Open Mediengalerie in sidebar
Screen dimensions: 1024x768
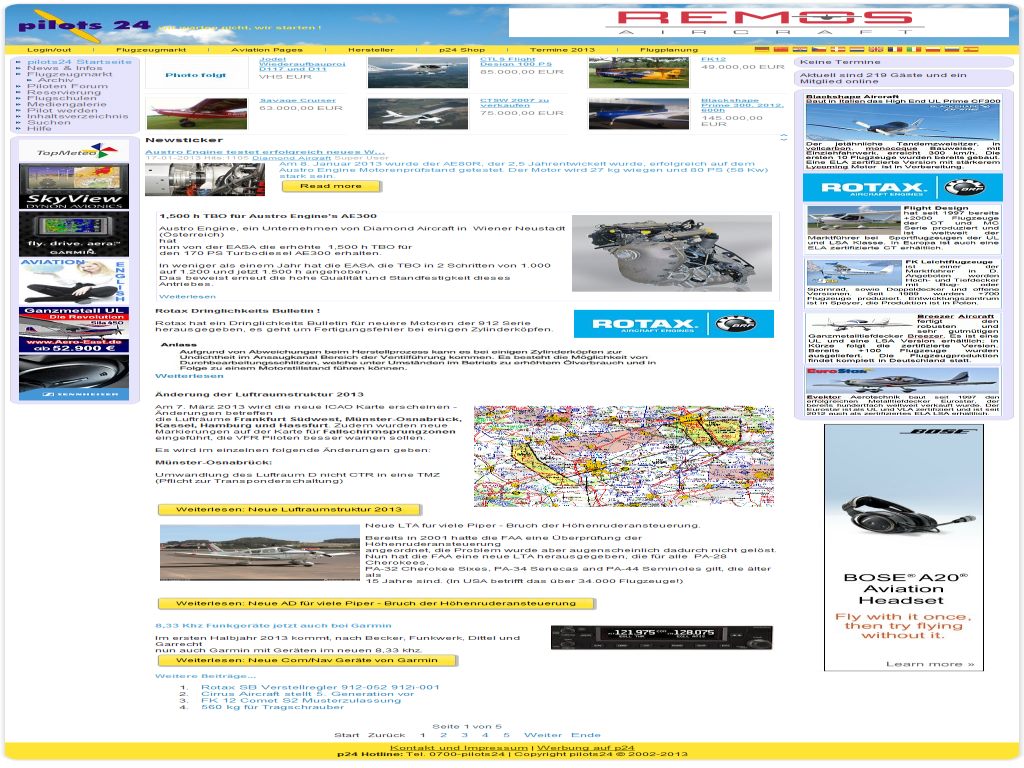tap(67, 104)
